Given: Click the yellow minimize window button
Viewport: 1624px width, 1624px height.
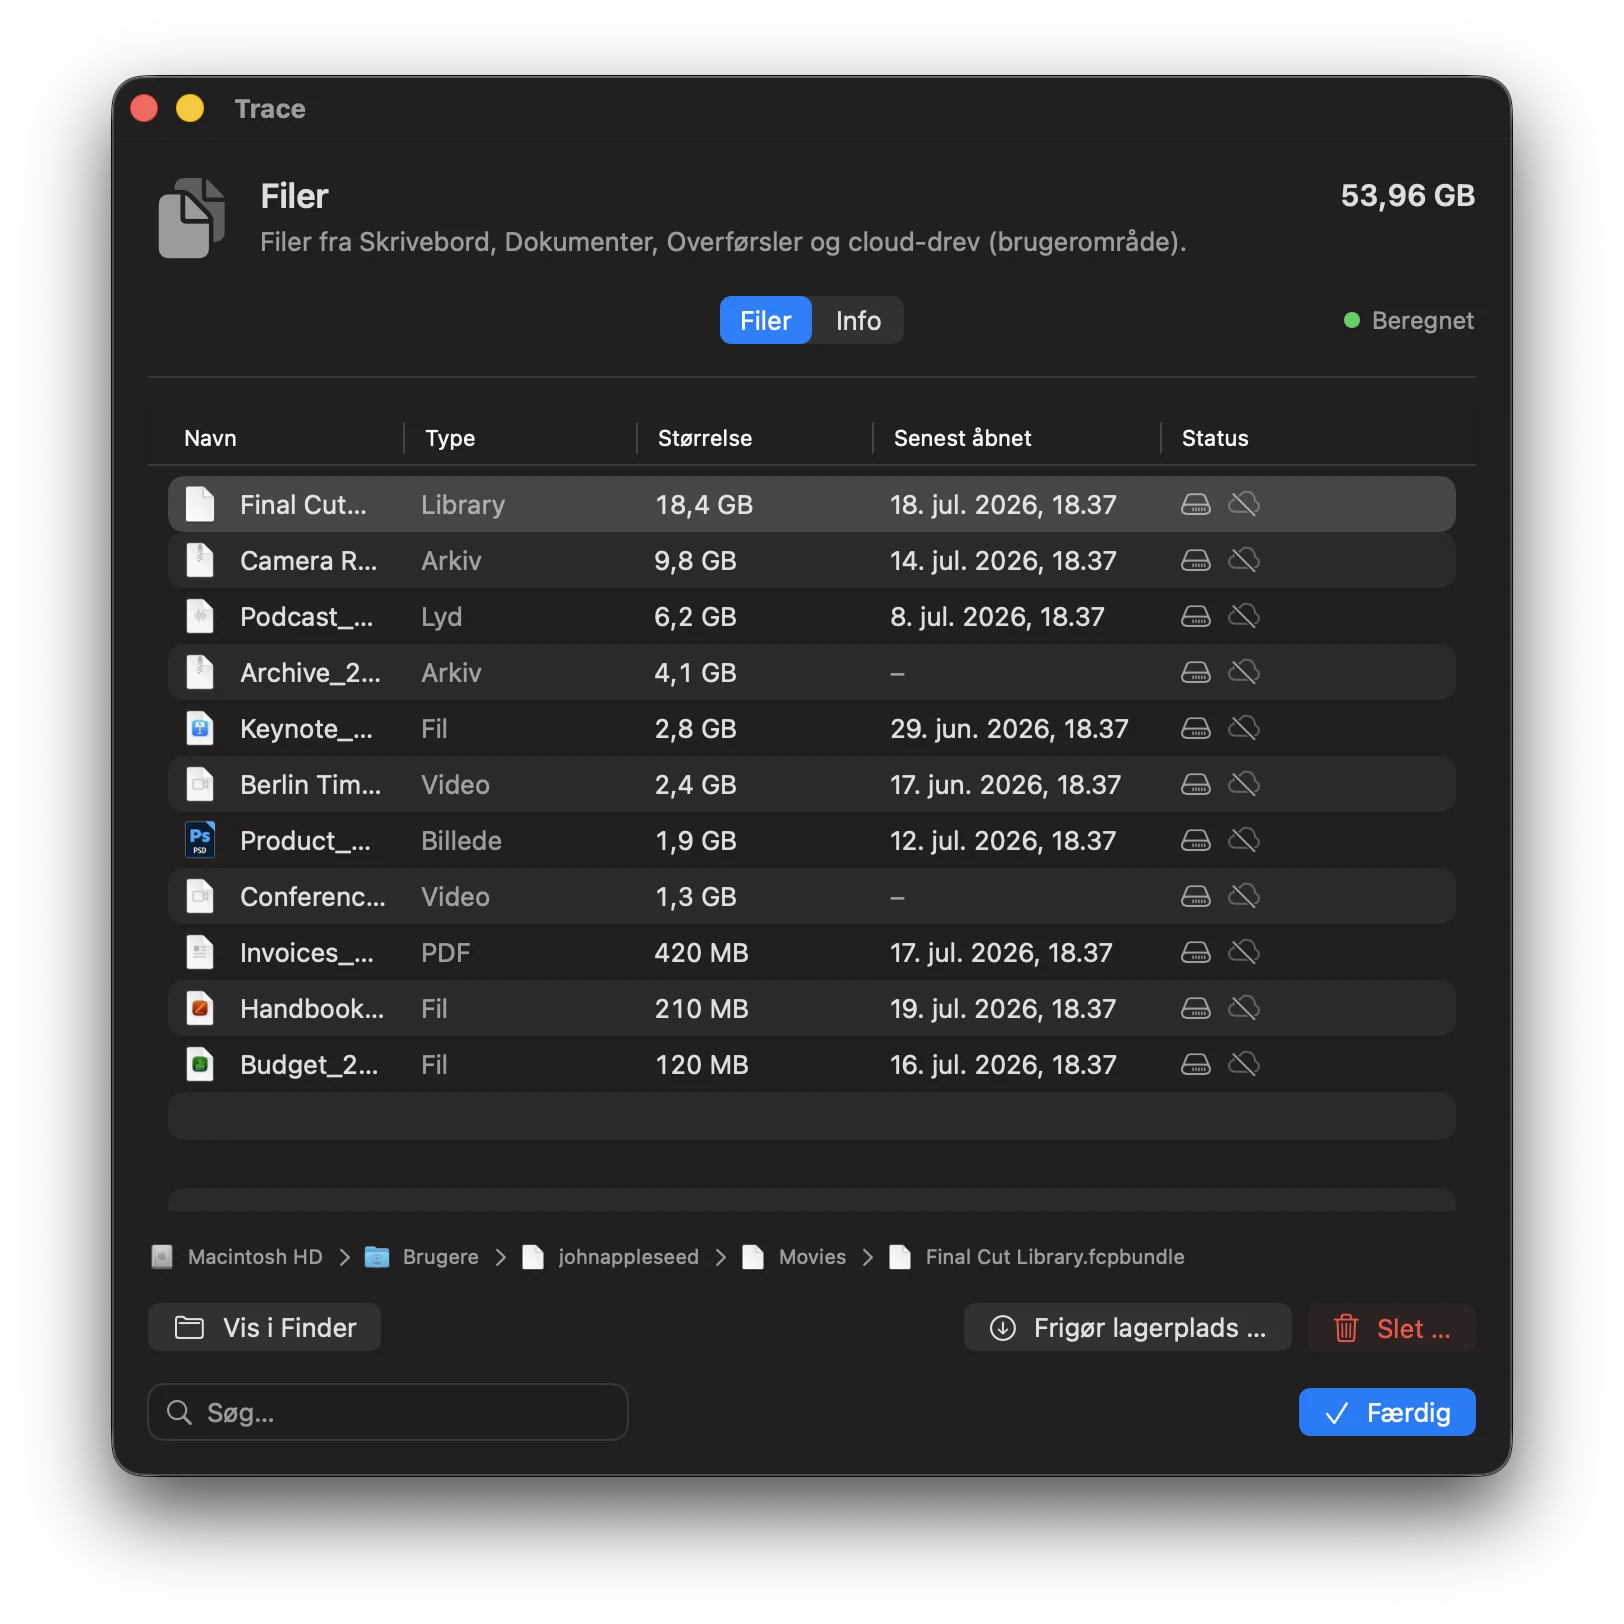Looking at the screenshot, I should pos(190,108).
